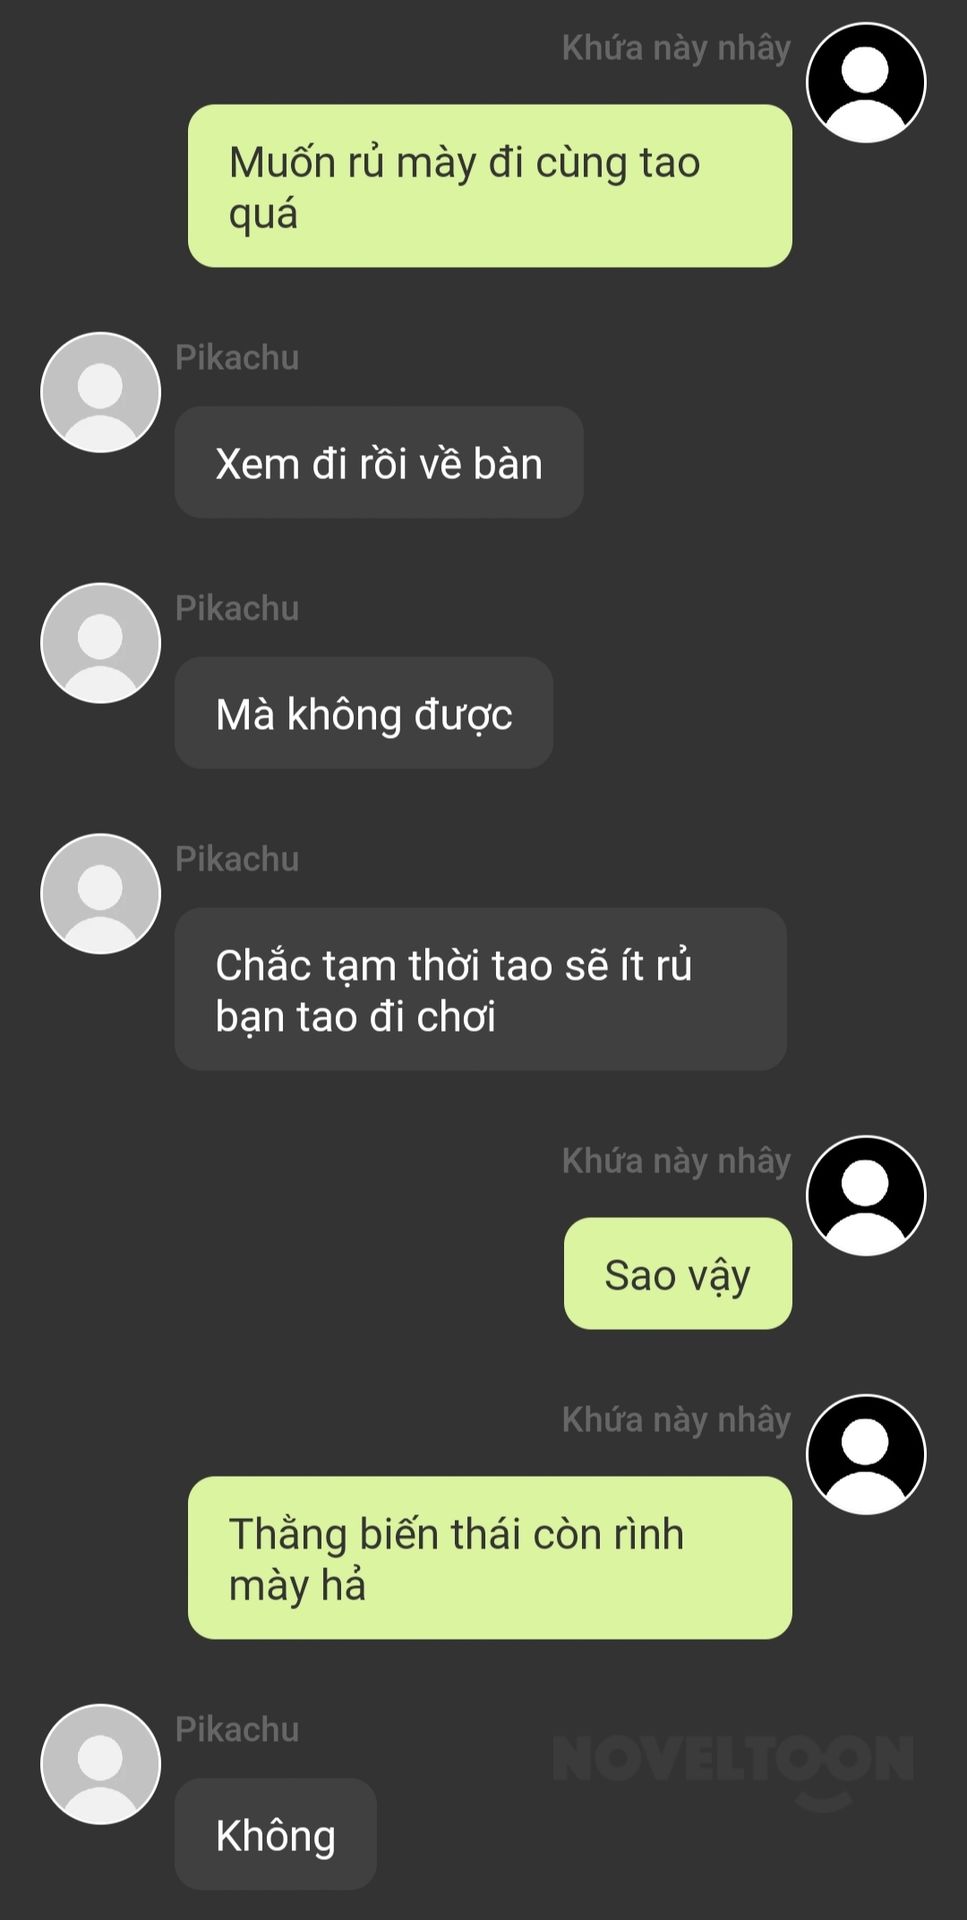Screen dimensions: 967x1920
Task: Tap the black avatar beside "Muốn rủ mày" message
Action: (x=866, y=83)
